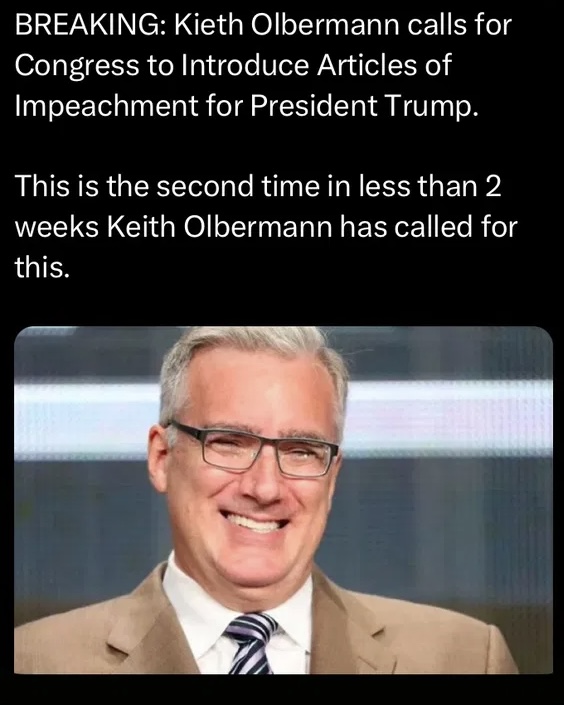
Task: Select the final word "this."
Action: (42, 267)
